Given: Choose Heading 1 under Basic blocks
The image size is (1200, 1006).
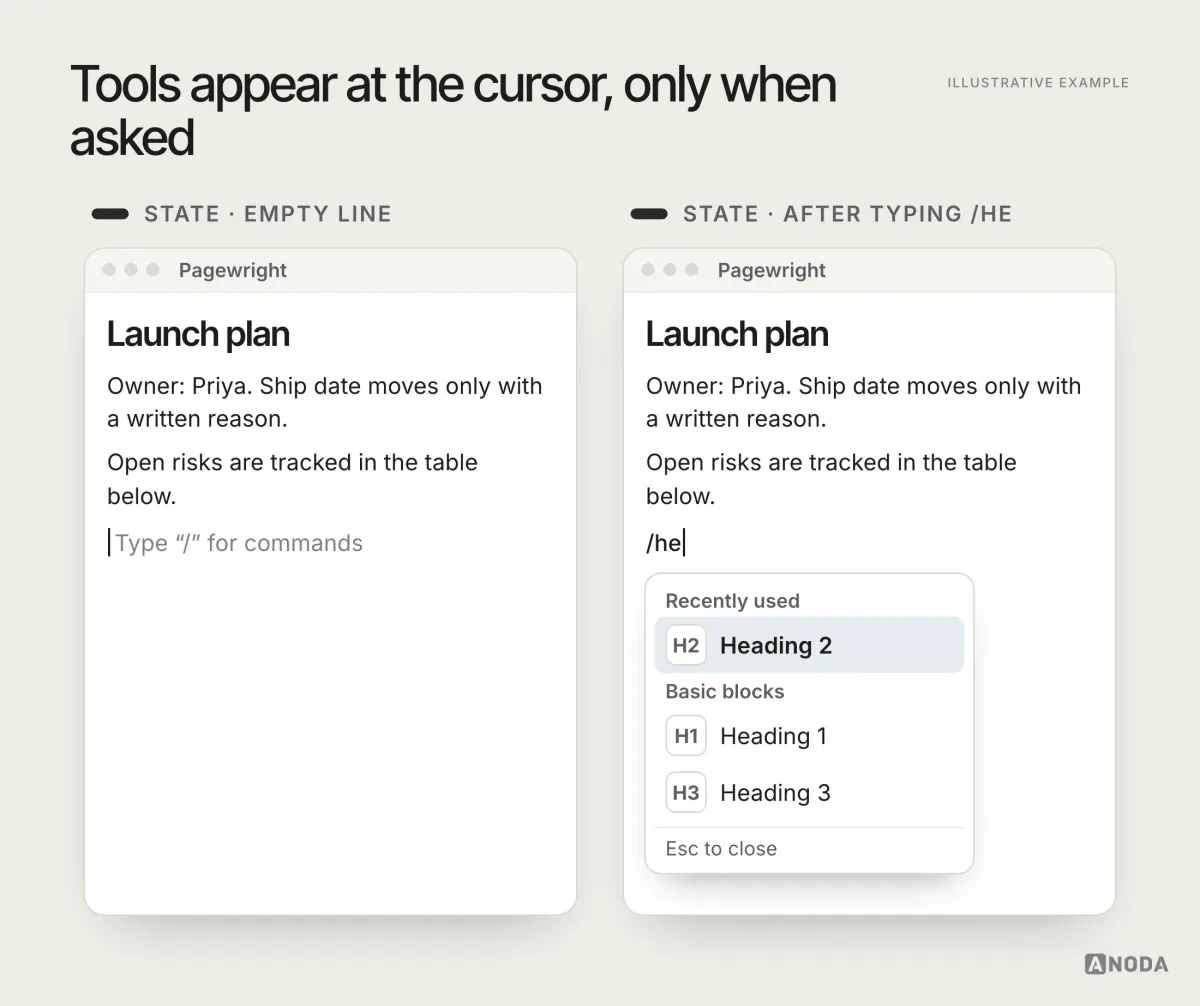Looking at the screenshot, I should coord(809,736).
